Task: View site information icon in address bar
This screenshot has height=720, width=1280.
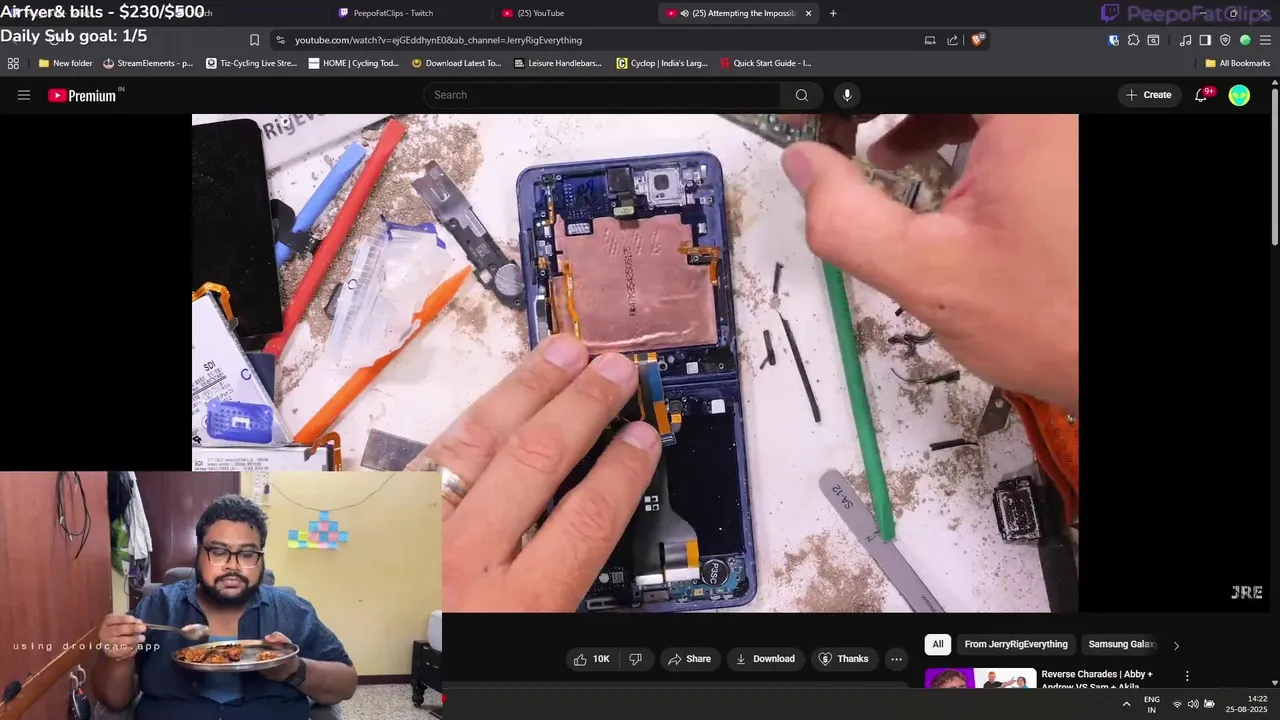Action: 280,40
